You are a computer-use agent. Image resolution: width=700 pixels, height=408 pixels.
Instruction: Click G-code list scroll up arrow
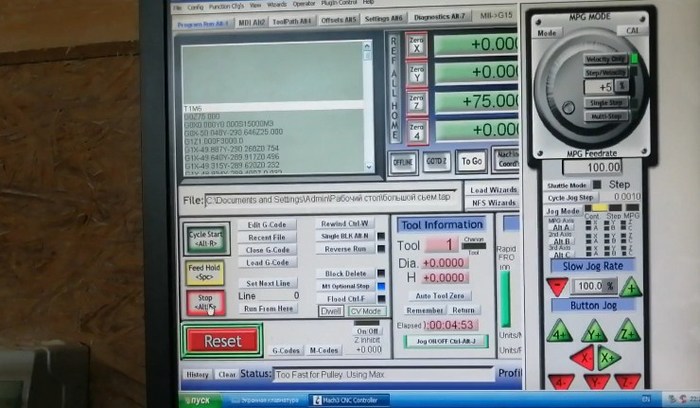pos(367,45)
